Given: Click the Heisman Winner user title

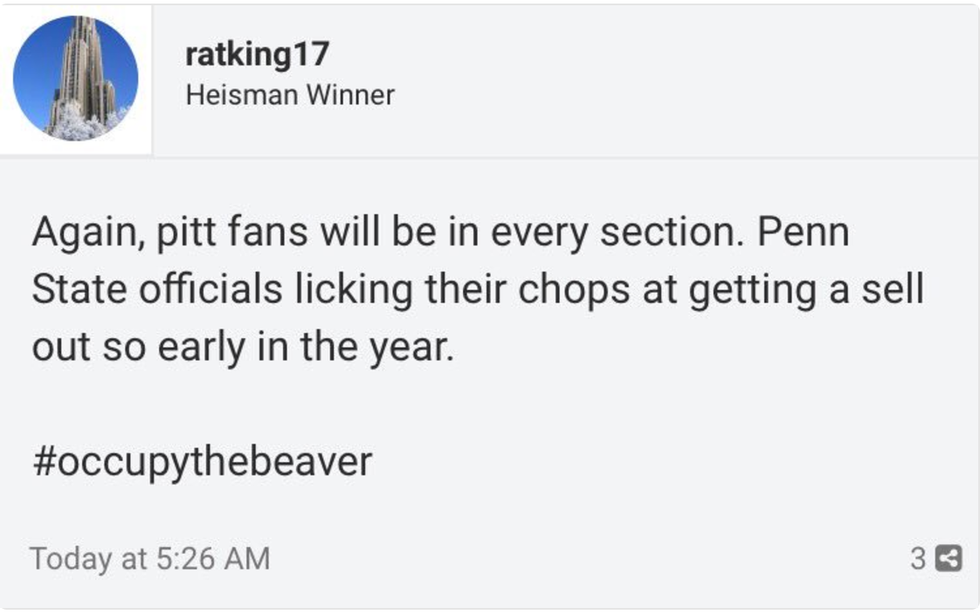Looking at the screenshot, I should (290, 95).
